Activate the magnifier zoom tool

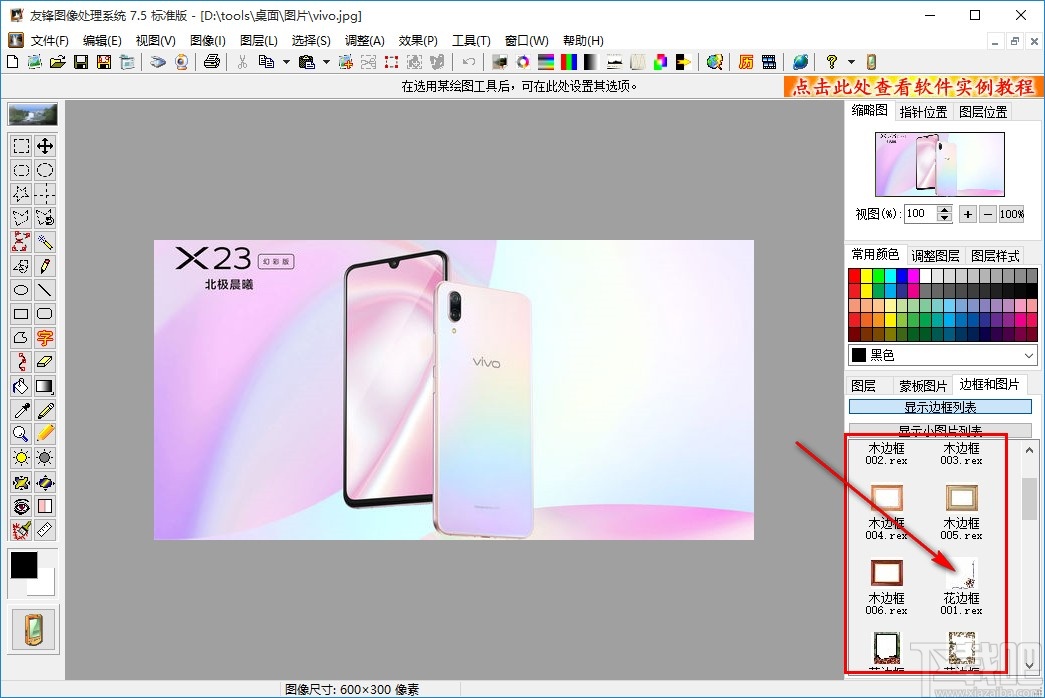(21, 434)
